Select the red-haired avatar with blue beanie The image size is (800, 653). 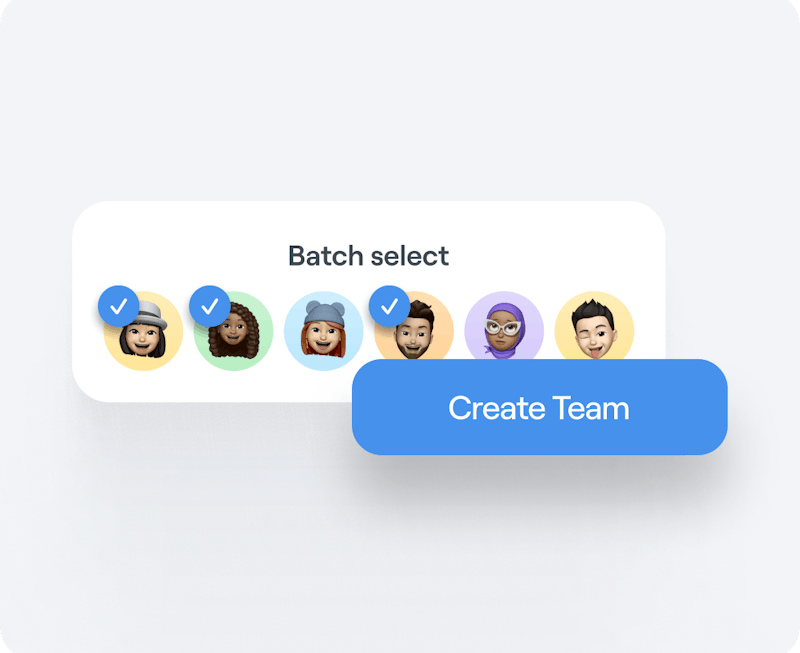click(323, 331)
